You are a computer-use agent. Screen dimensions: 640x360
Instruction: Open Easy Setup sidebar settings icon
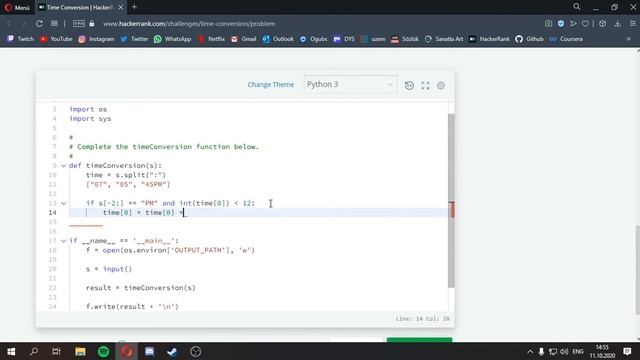(632, 24)
